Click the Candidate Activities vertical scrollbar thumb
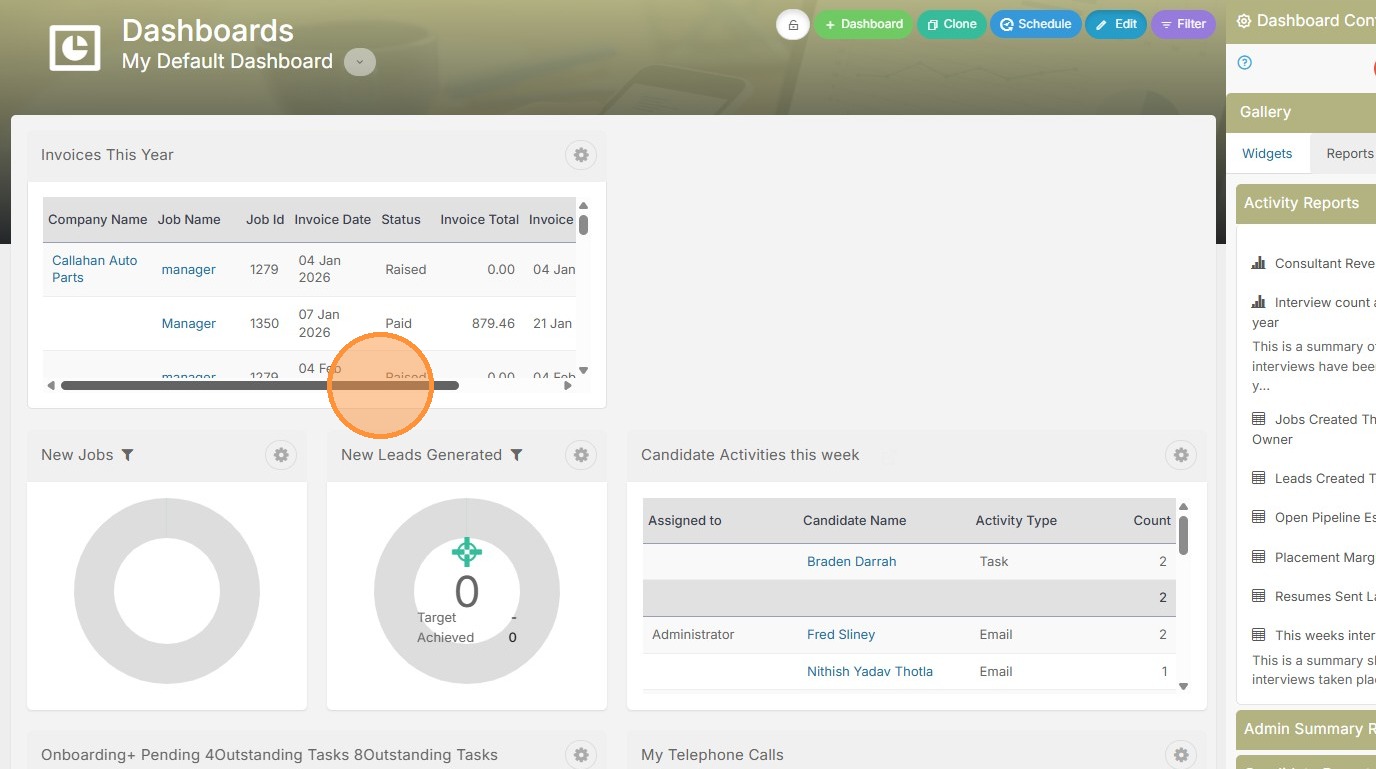This screenshot has height=769, width=1376. pos(1184,535)
